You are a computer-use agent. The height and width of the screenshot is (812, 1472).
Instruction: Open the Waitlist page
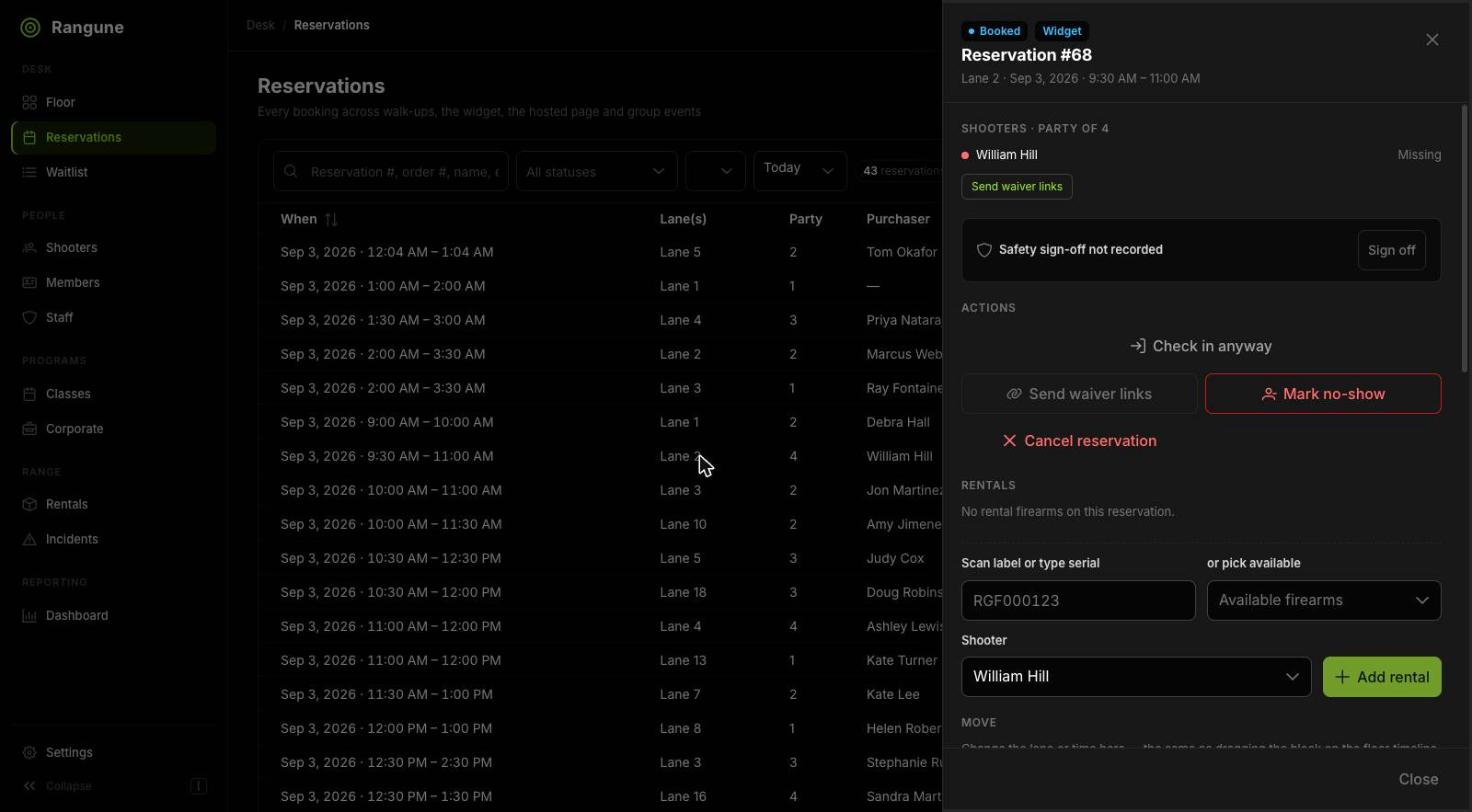pyautogui.click(x=113, y=172)
